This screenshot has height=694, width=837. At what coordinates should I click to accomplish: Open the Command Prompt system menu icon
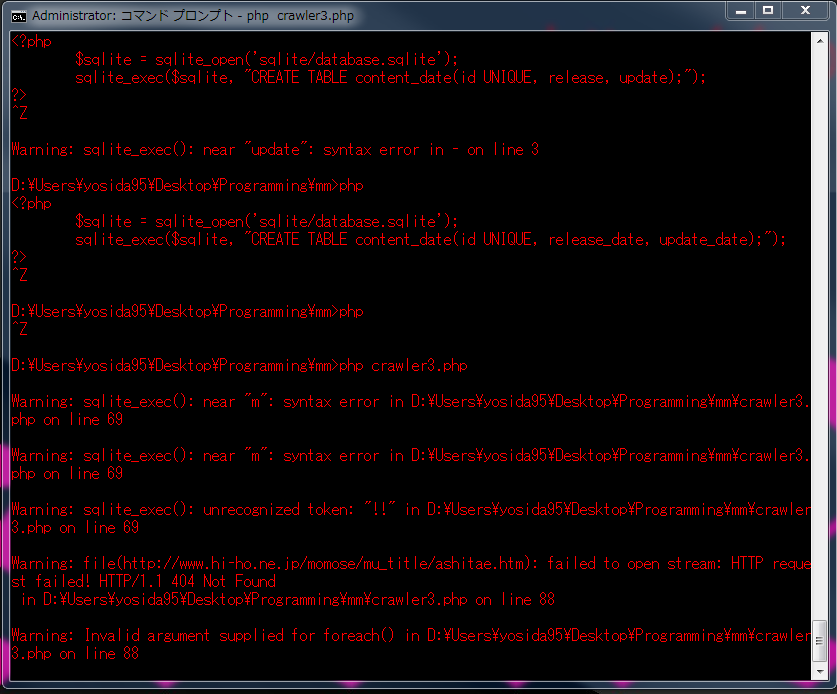(x=19, y=16)
